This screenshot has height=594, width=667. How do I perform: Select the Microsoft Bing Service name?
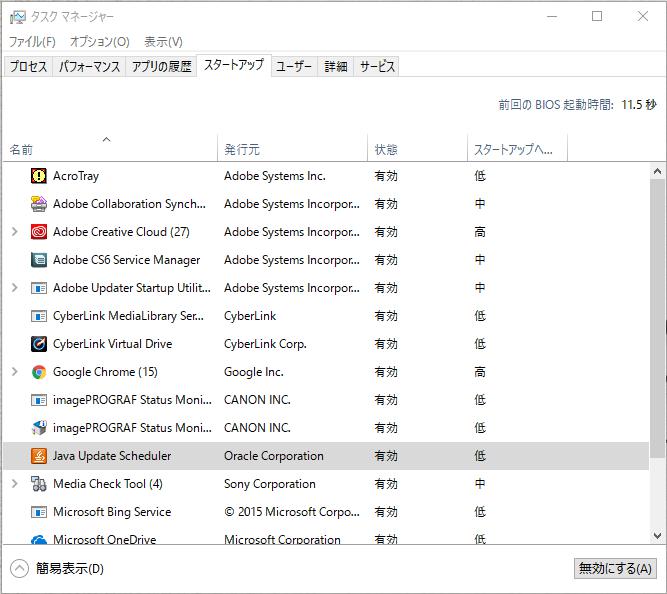(x=112, y=512)
